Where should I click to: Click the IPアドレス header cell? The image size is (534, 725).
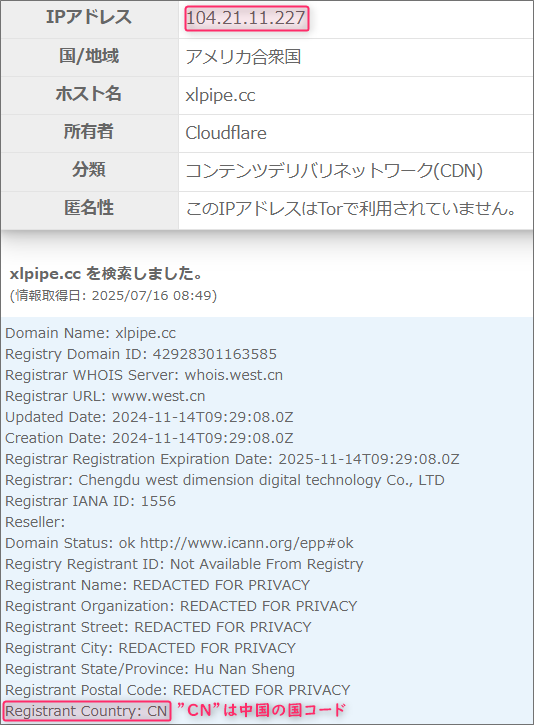pyautogui.click(x=89, y=18)
